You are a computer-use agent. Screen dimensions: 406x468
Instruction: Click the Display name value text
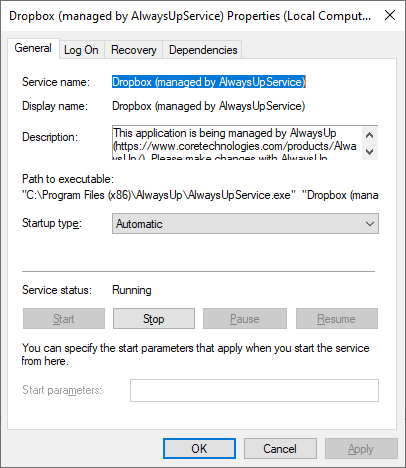209,106
